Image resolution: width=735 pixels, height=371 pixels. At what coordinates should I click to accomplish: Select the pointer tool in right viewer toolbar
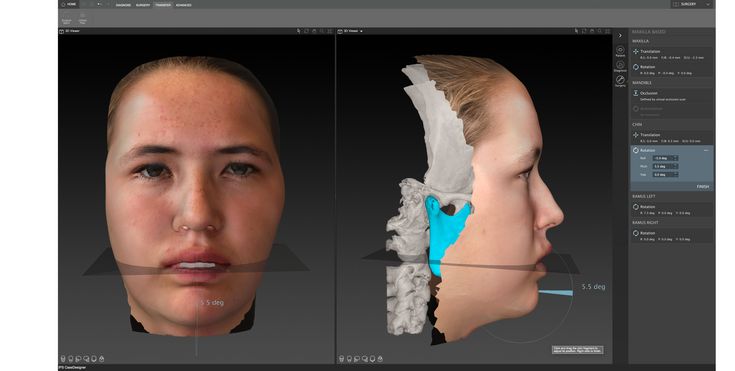click(x=576, y=31)
